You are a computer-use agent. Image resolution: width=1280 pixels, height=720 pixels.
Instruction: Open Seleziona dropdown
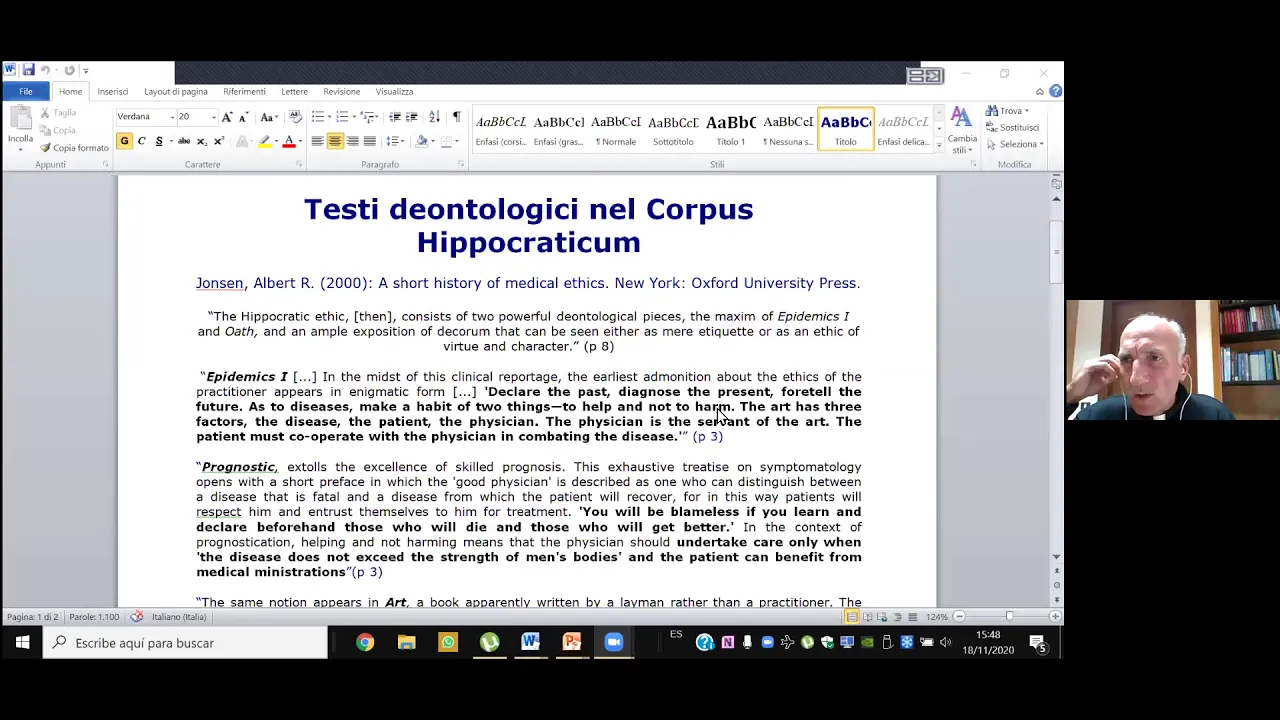pos(1014,144)
